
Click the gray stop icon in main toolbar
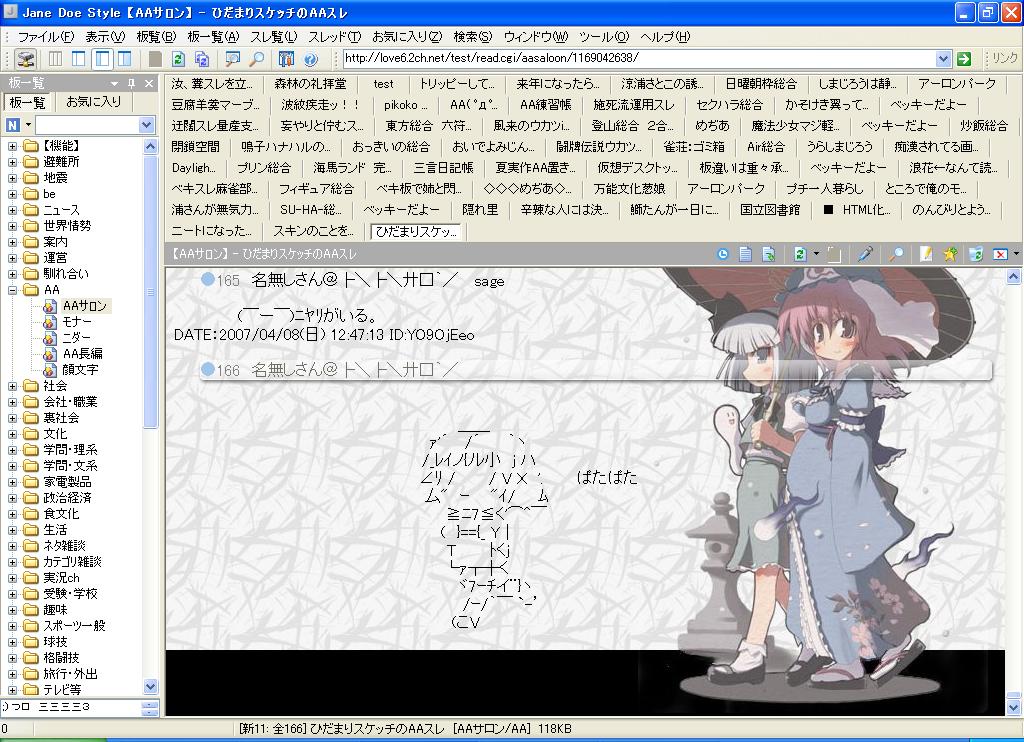coord(155,59)
